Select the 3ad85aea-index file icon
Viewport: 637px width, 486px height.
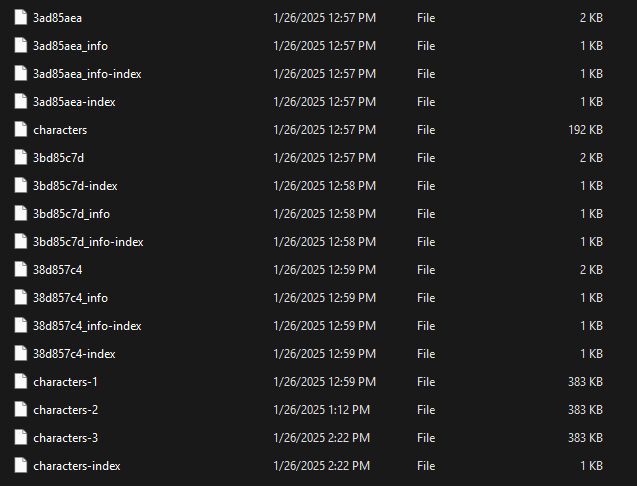point(21,102)
